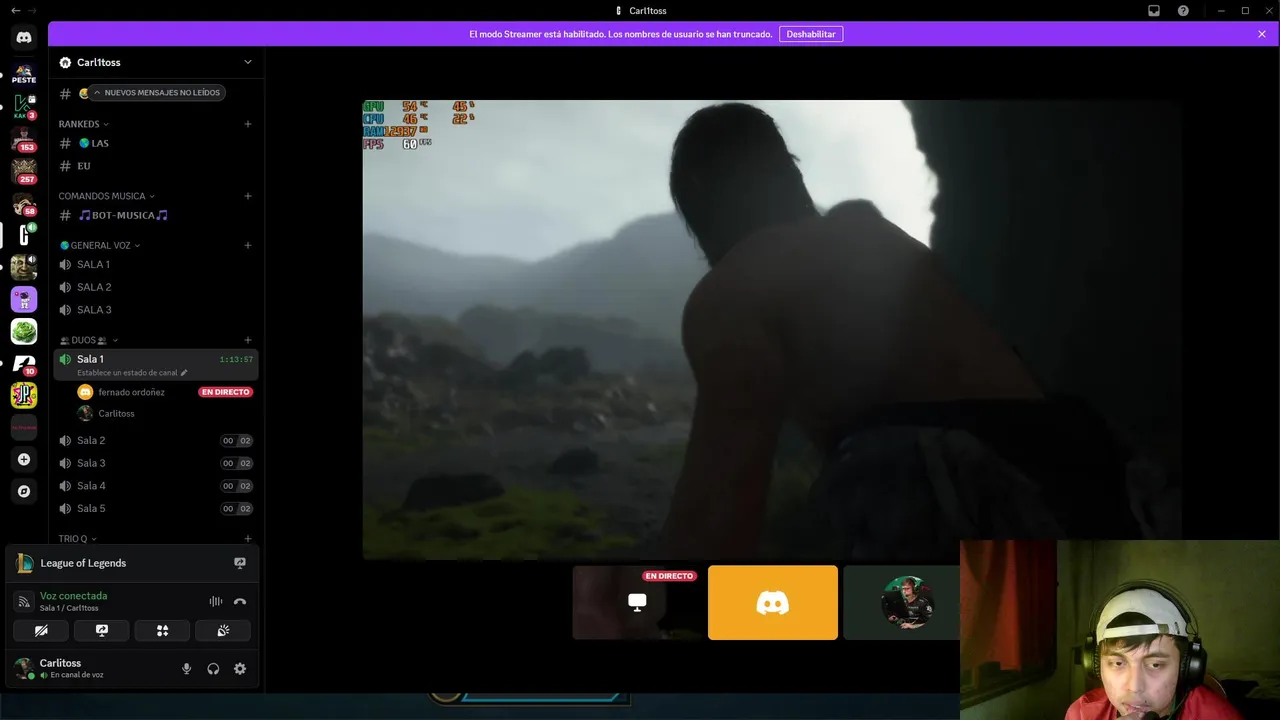Join SALA 1 voice channel in General Voz

click(156, 264)
